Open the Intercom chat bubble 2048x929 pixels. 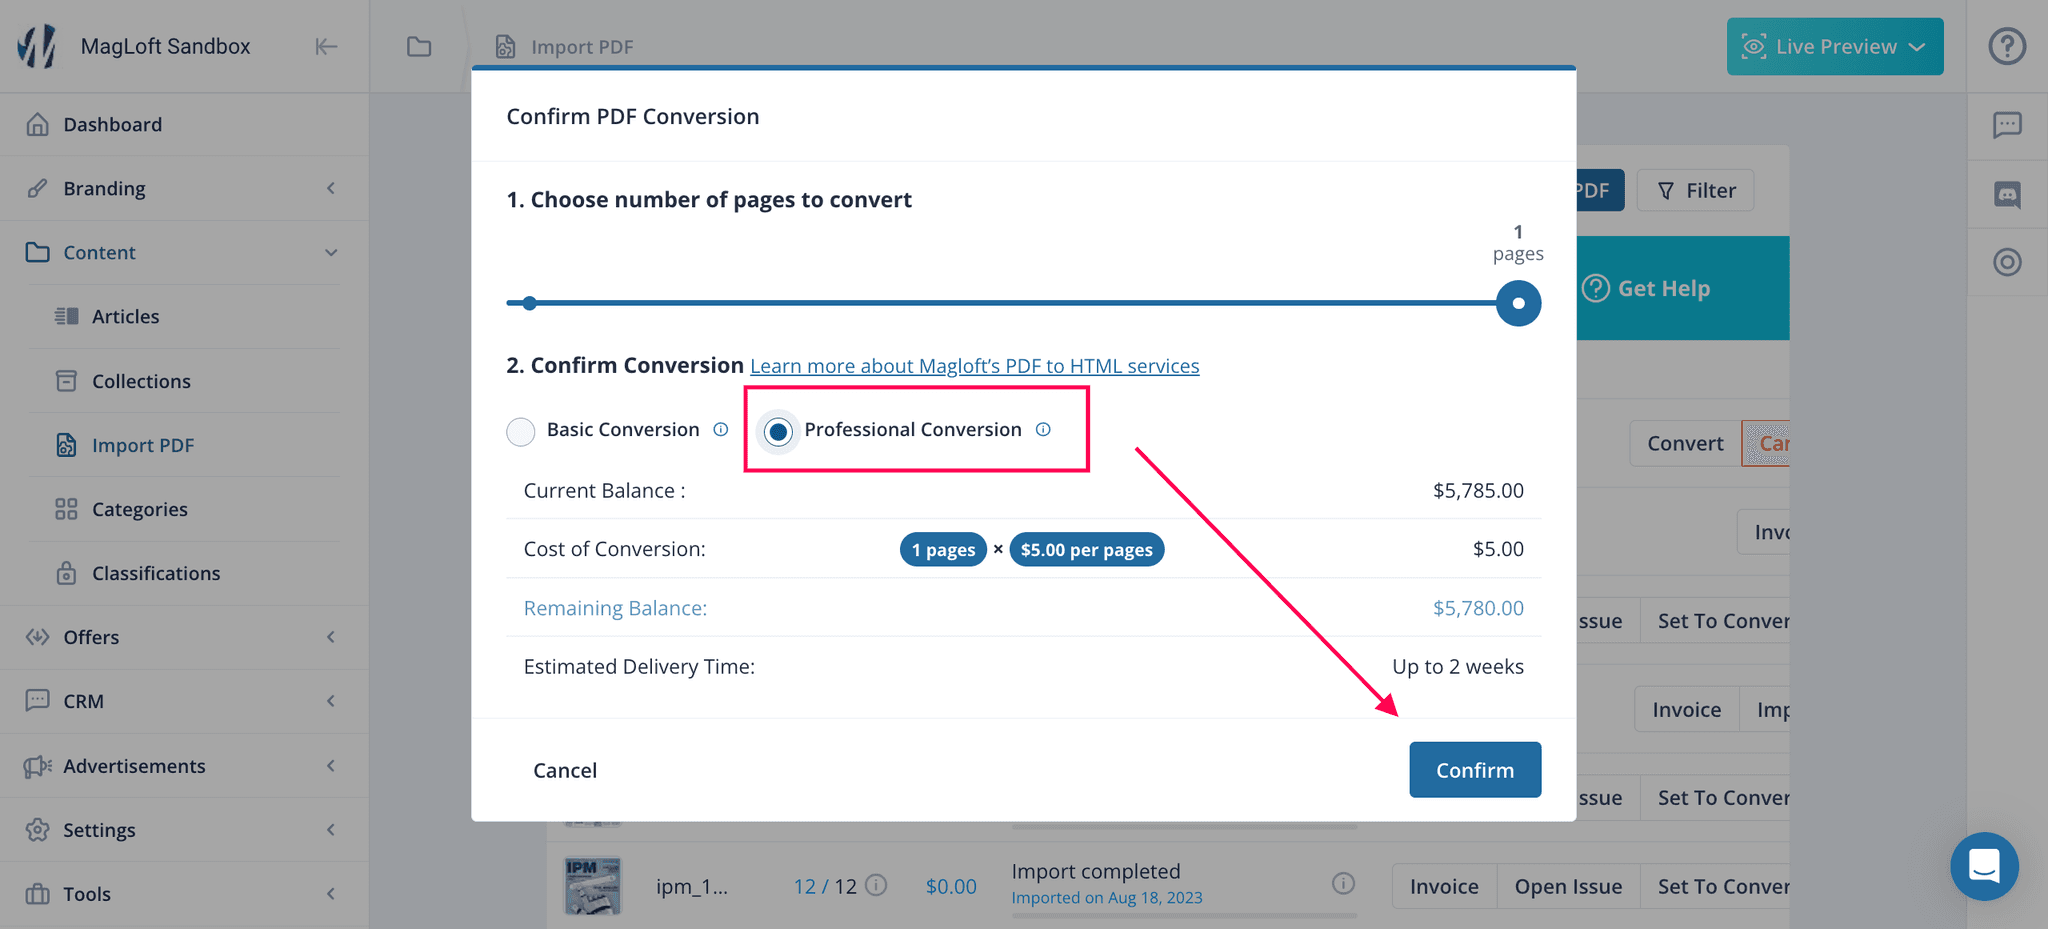[x=1984, y=866]
